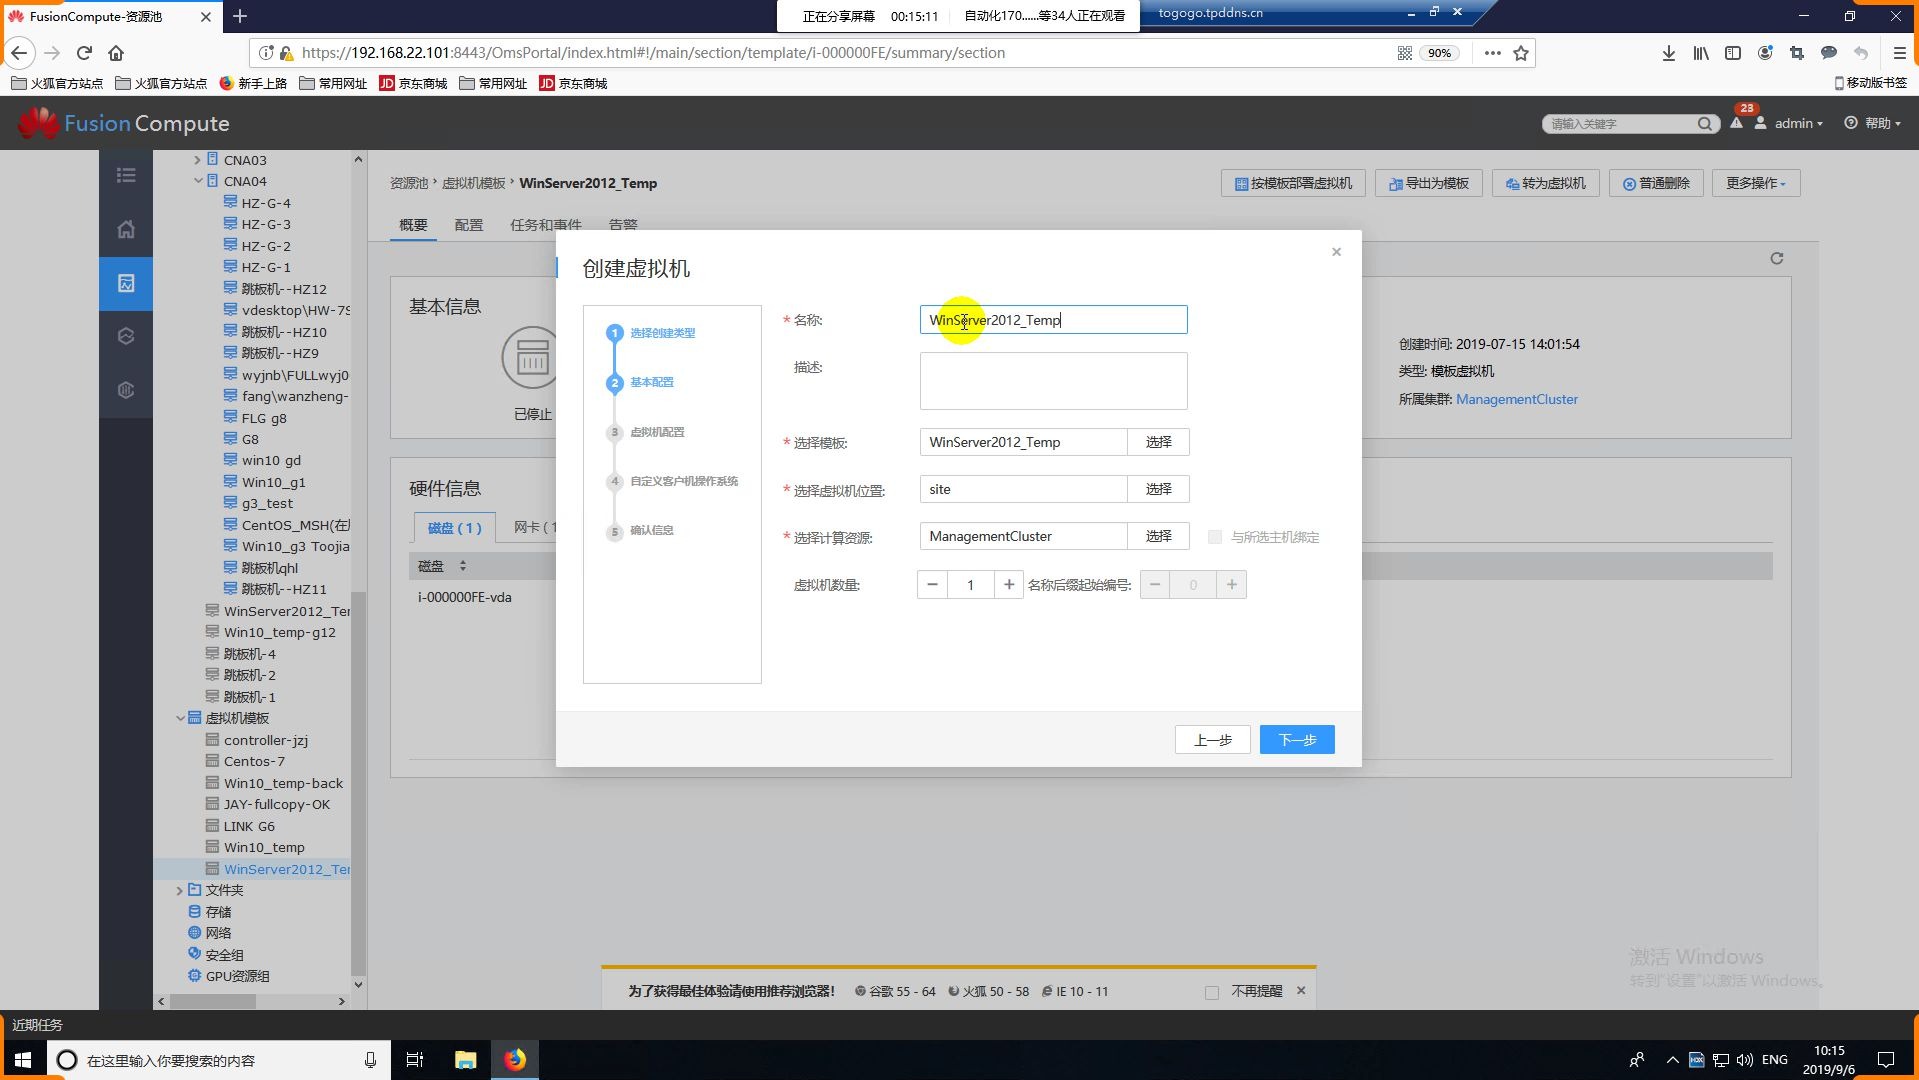1919x1080 pixels.
Task: Switch to the configuration tab
Action: (468, 225)
